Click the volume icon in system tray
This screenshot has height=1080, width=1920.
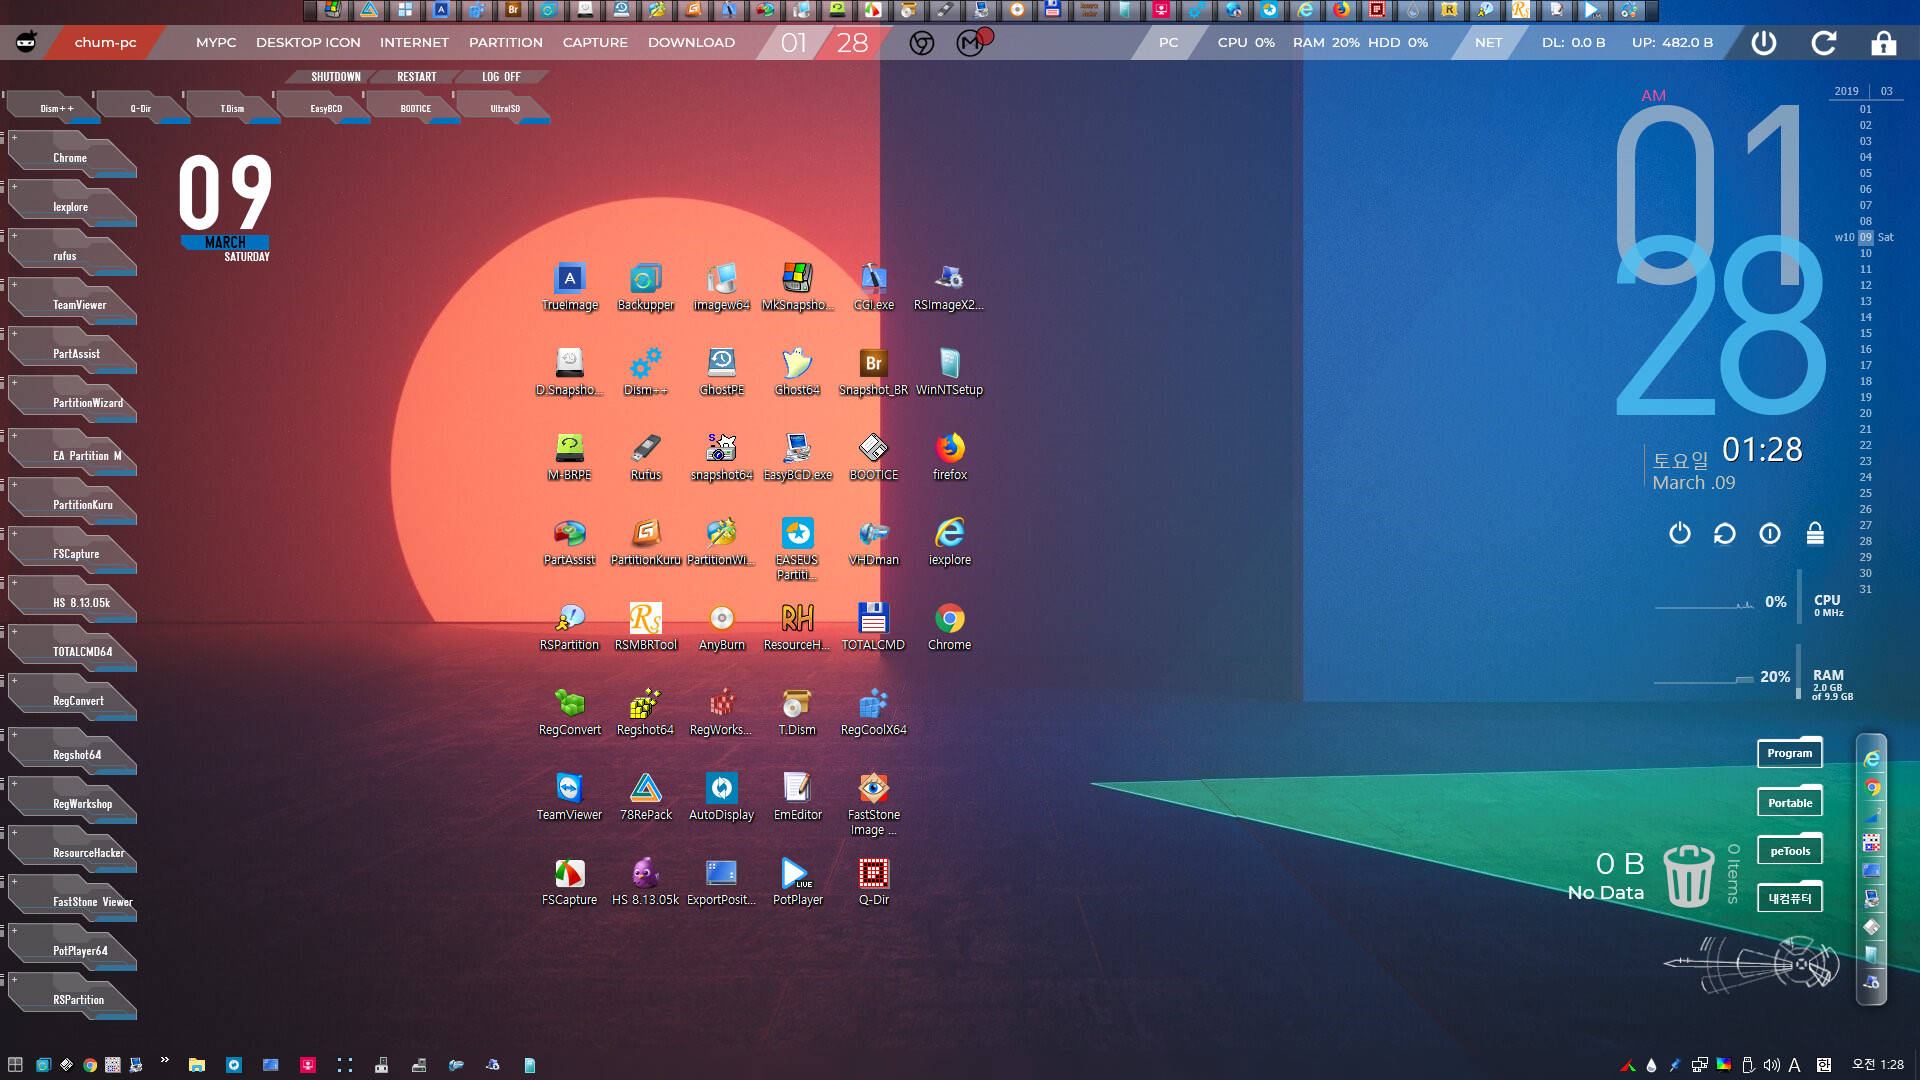1771,1065
